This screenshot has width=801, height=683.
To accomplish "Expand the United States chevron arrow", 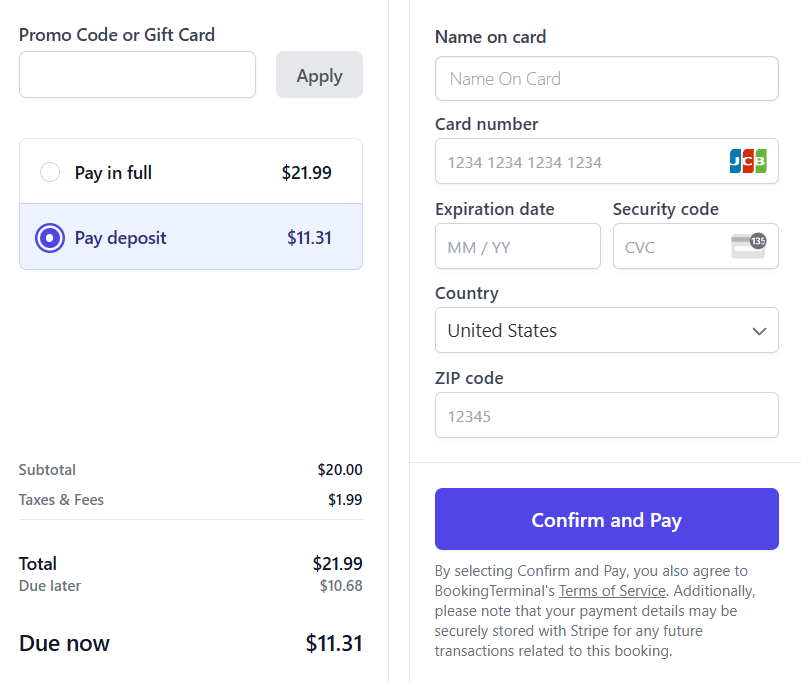I will point(759,332).
